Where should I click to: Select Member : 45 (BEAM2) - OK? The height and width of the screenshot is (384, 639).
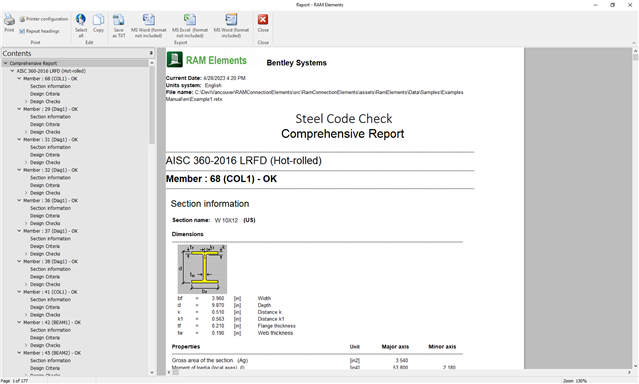click(x=52, y=353)
